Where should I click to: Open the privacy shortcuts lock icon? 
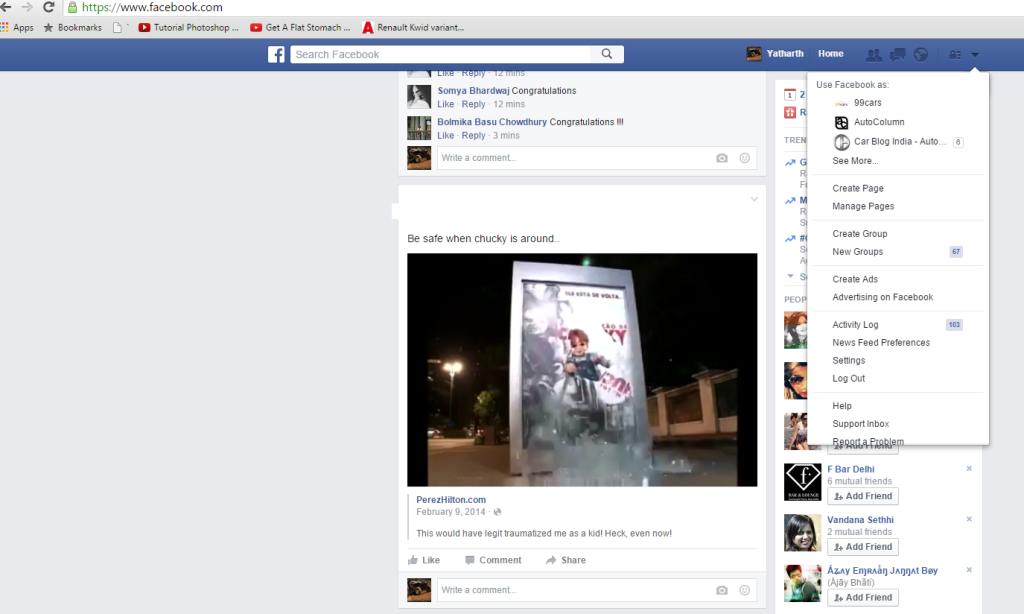pyautogui.click(x=954, y=54)
